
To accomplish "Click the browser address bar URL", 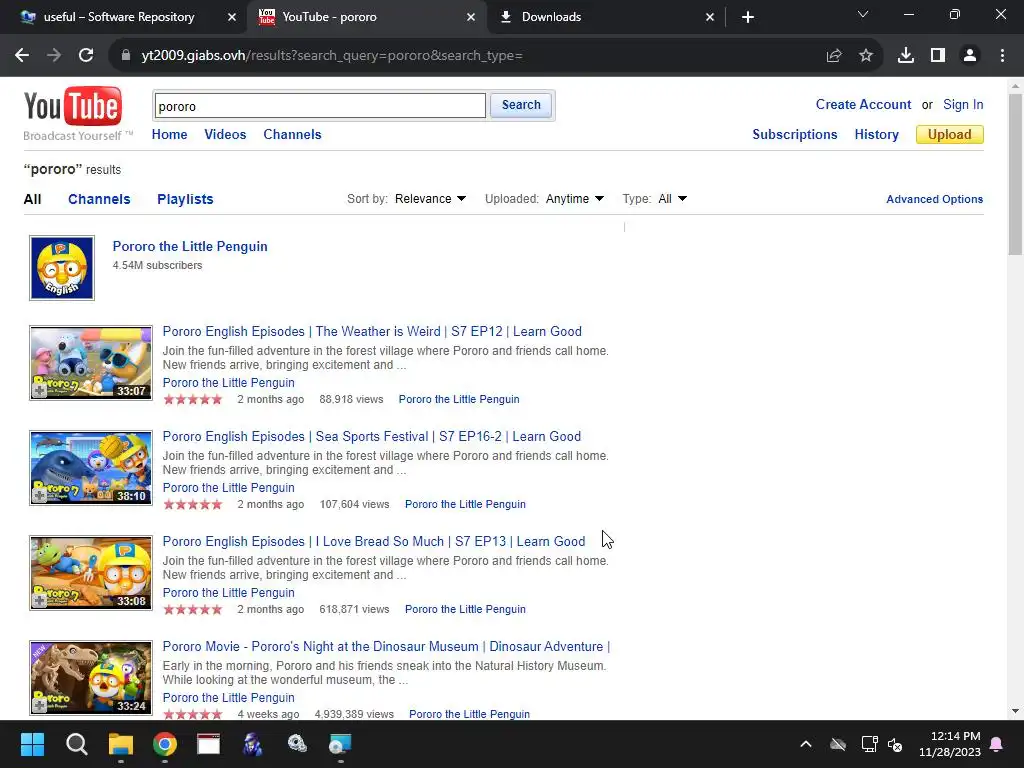I will [x=332, y=56].
